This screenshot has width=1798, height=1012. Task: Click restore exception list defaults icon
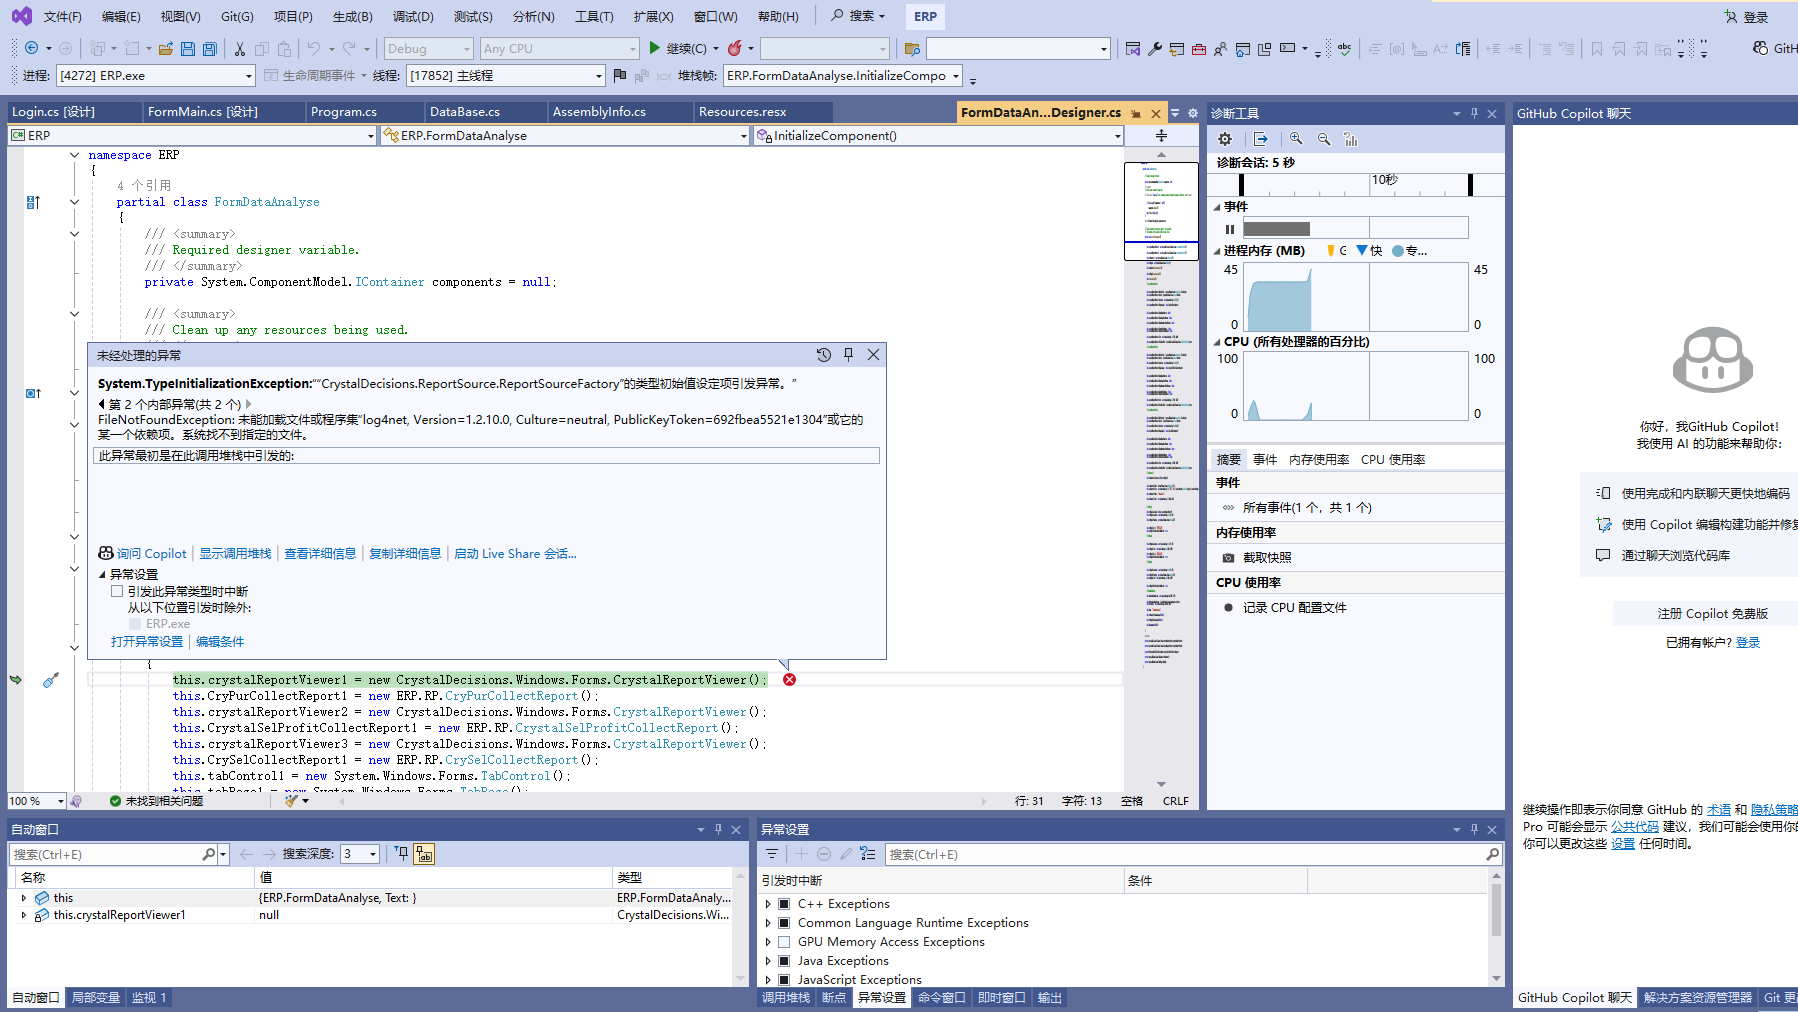pos(868,854)
